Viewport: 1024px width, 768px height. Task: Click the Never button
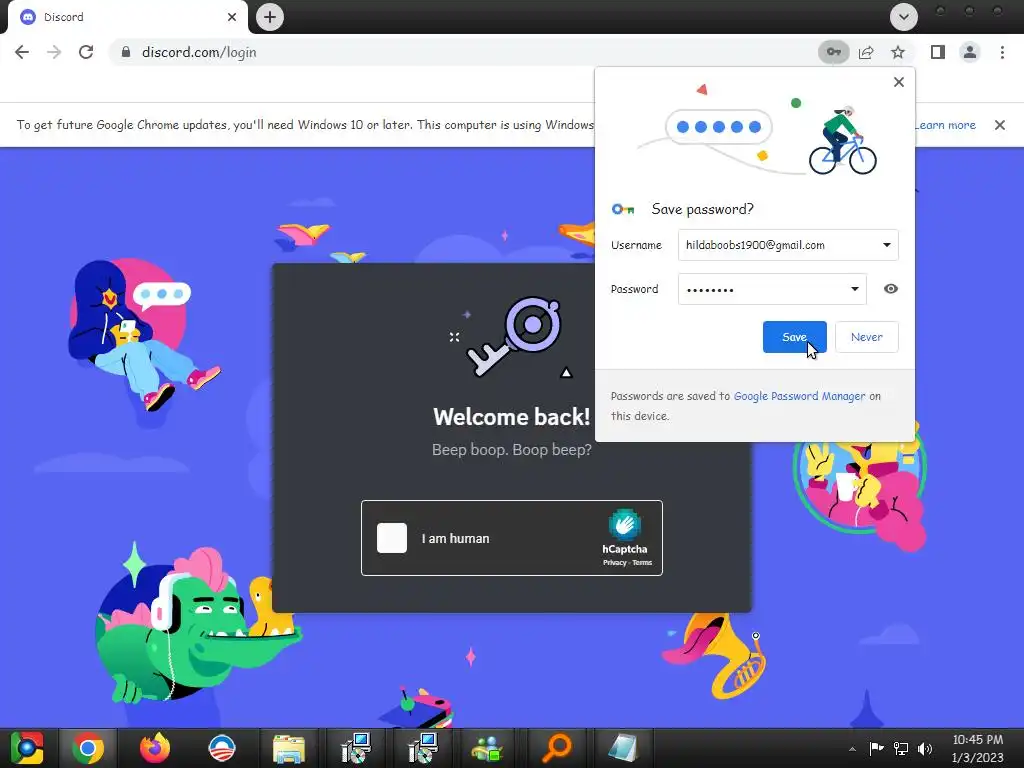point(867,337)
